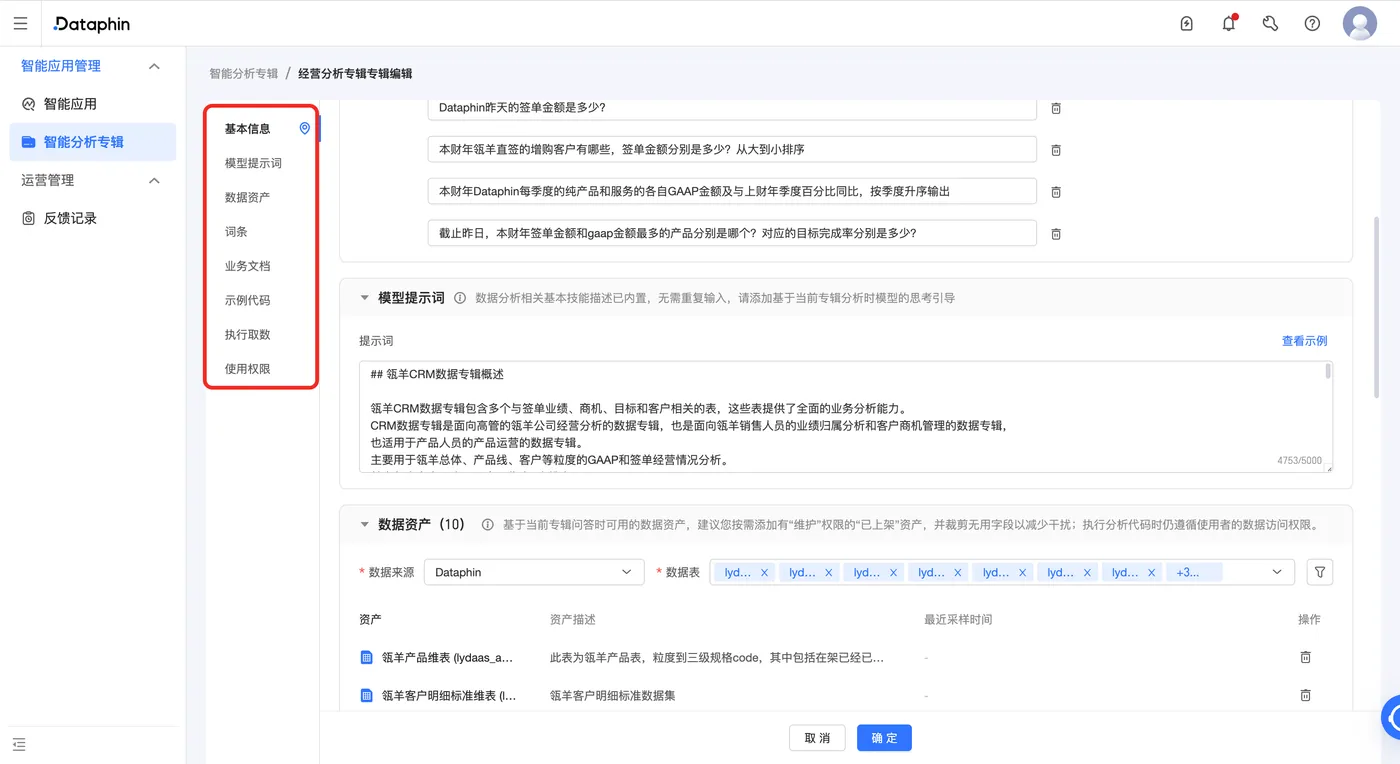The height and width of the screenshot is (764, 1400).
Task: Delete the question starting with 截止昨日
Action: (1055, 234)
